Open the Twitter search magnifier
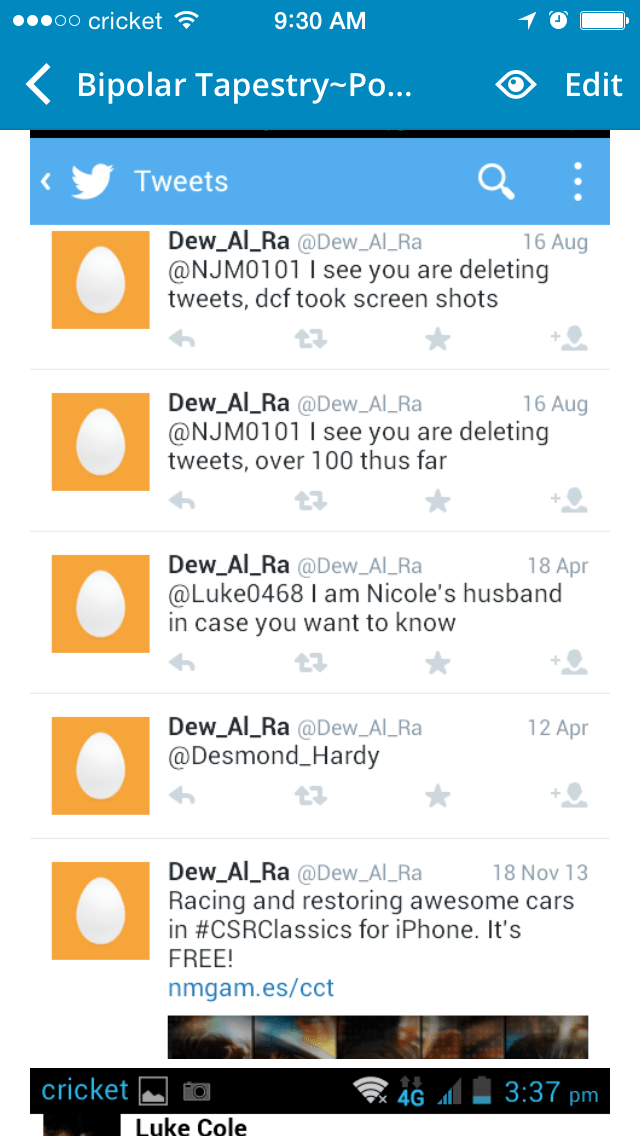The width and height of the screenshot is (640, 1136). click(x=496, y=181)
